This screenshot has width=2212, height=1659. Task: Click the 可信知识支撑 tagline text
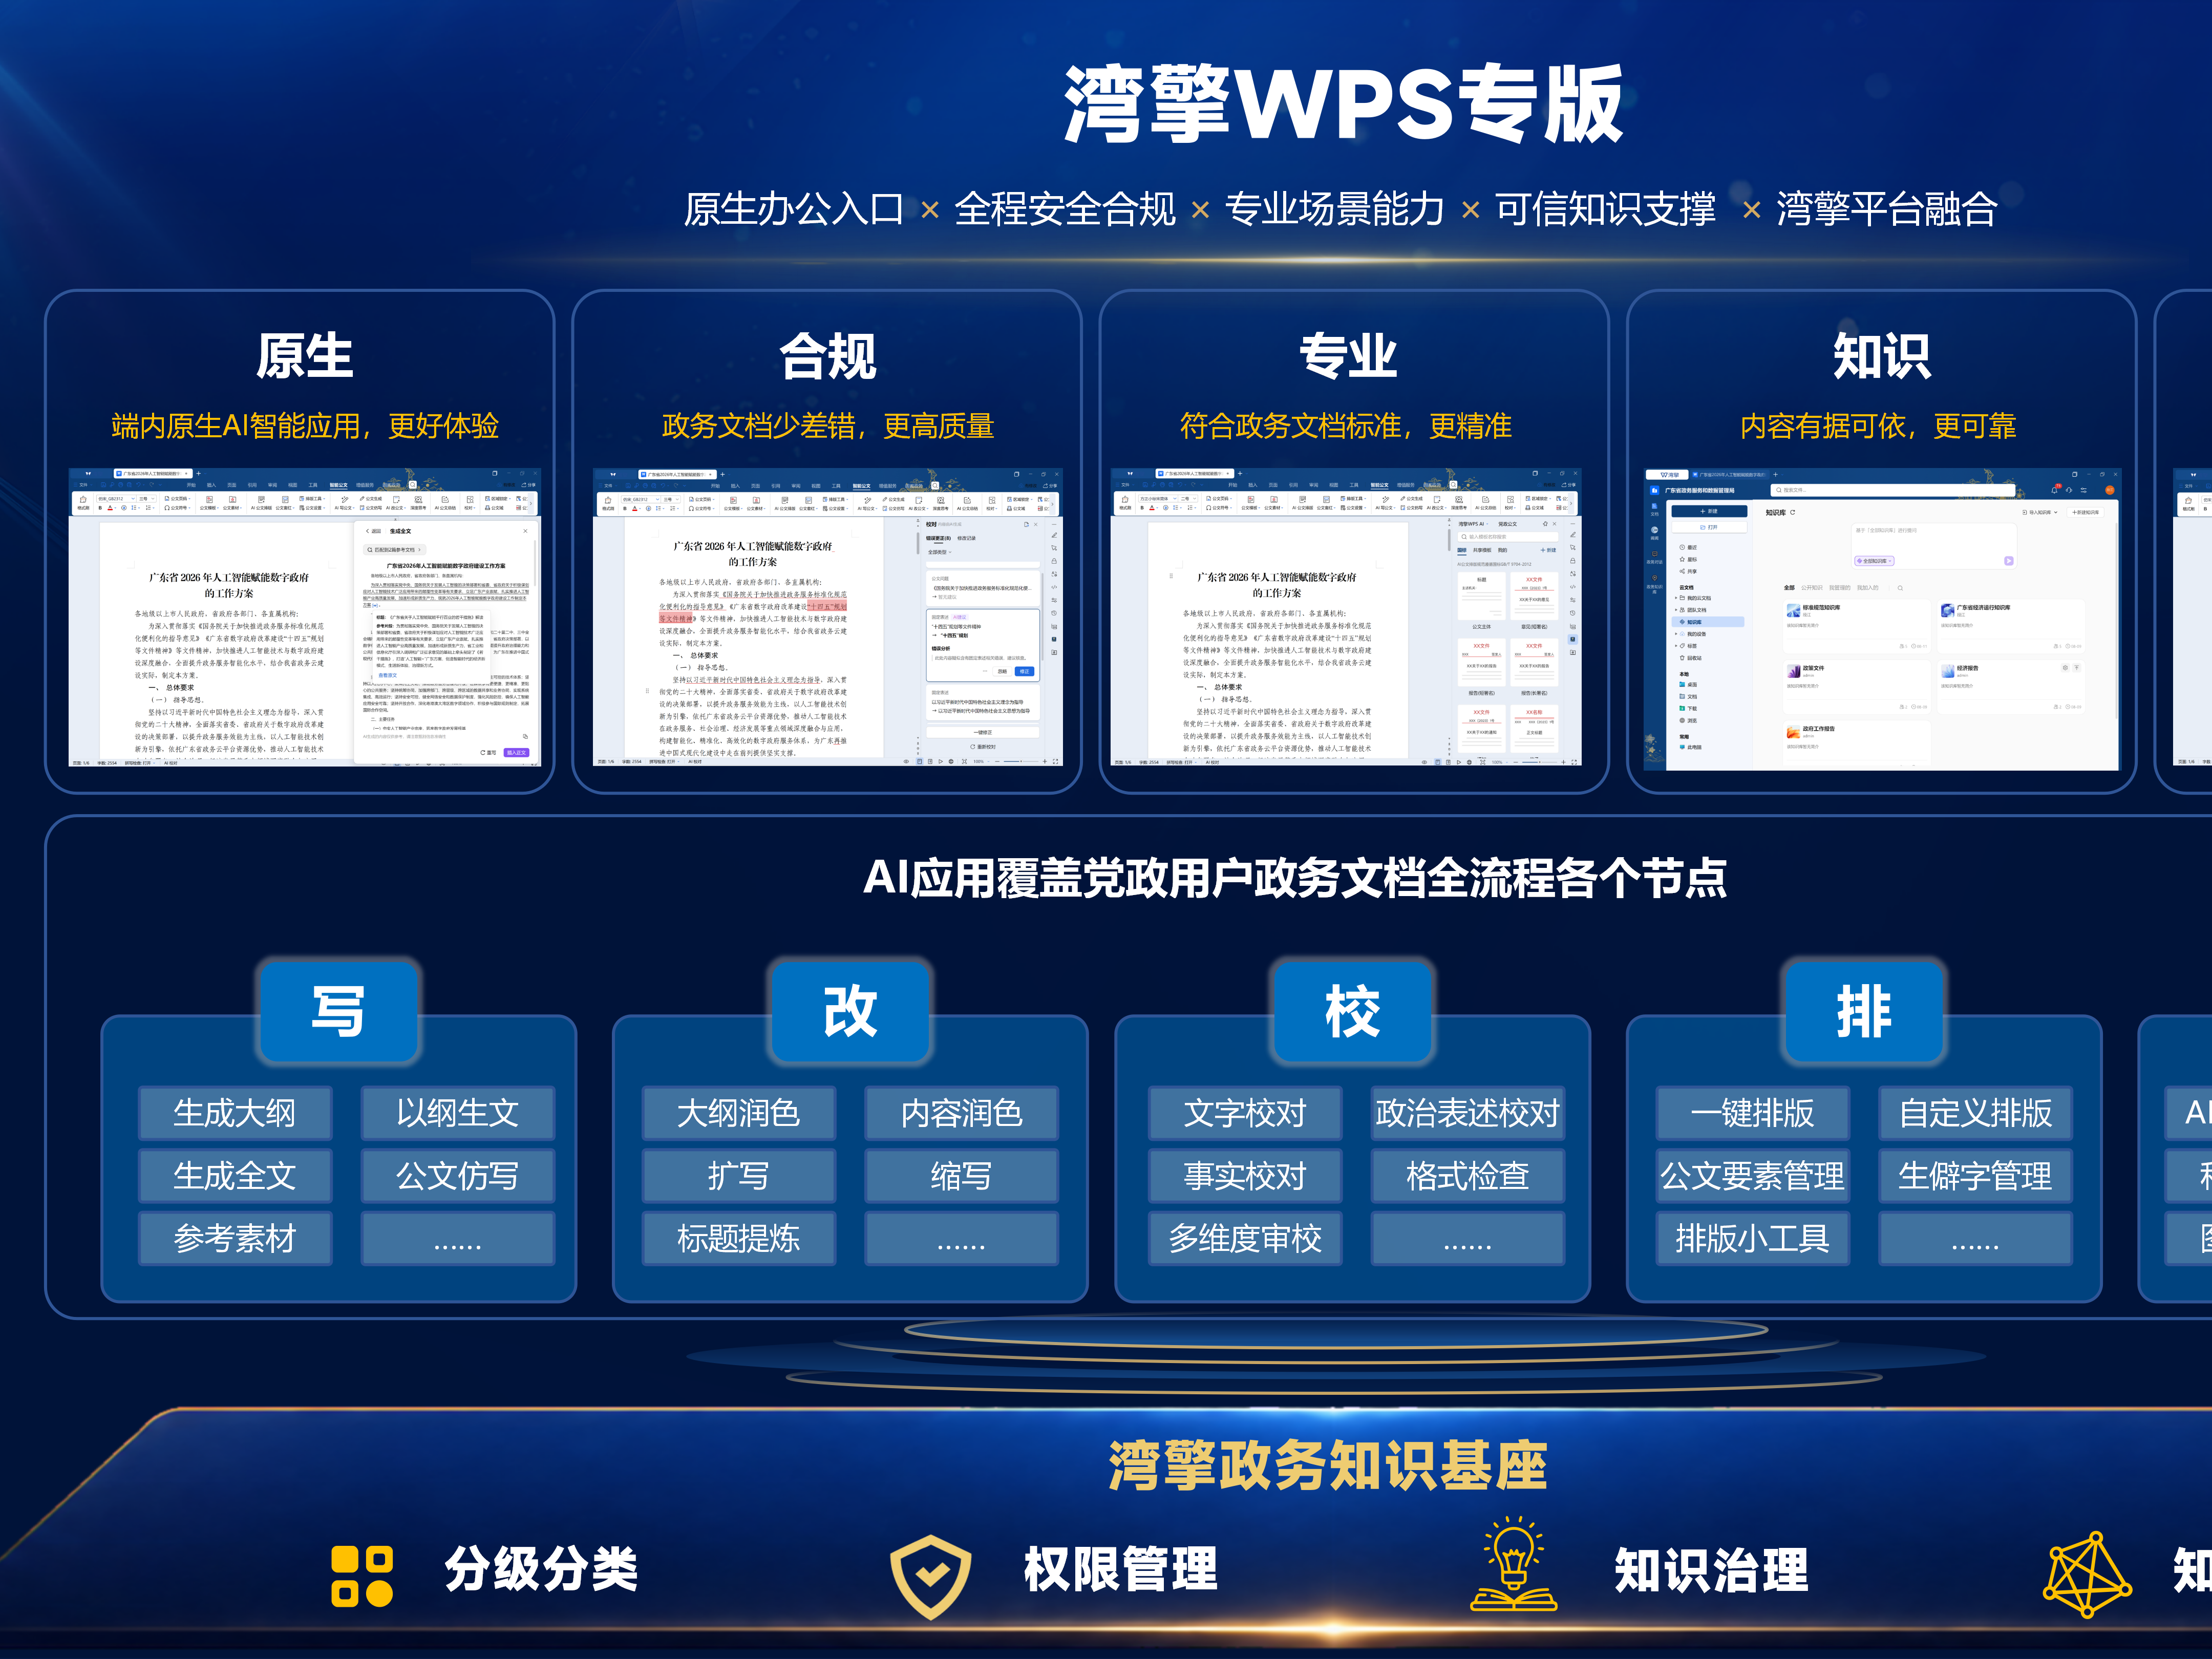point(1606,209)
